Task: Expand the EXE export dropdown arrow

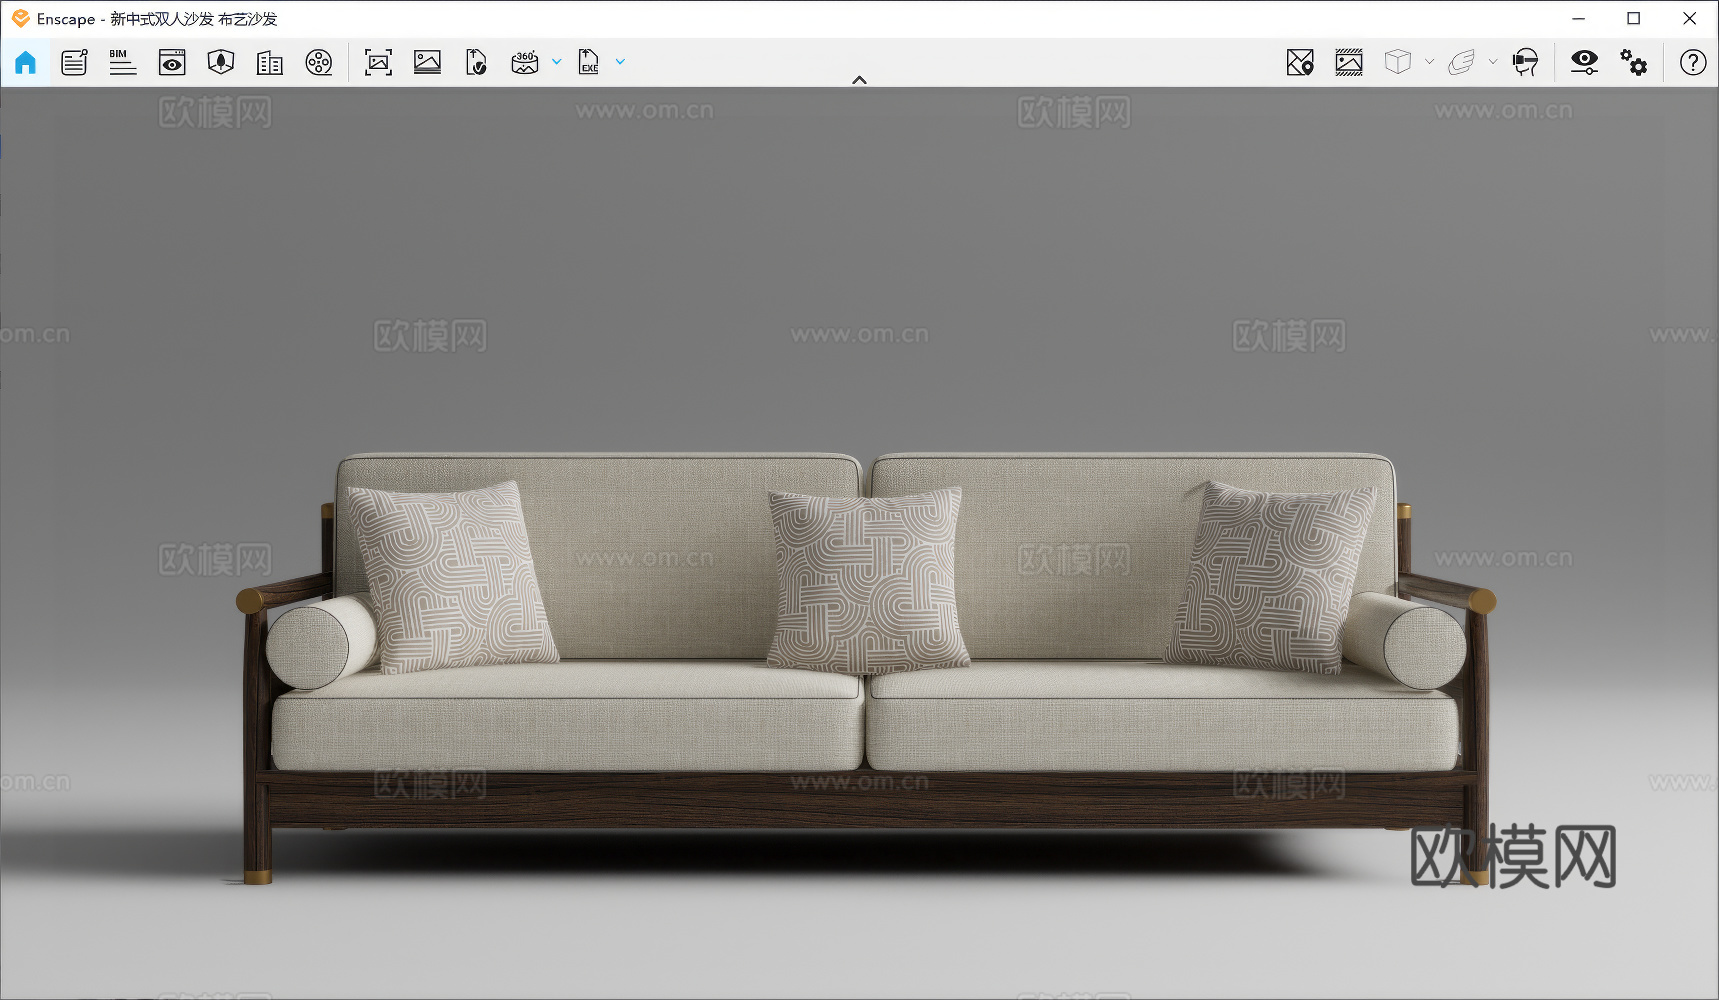Action: [620, 62]
